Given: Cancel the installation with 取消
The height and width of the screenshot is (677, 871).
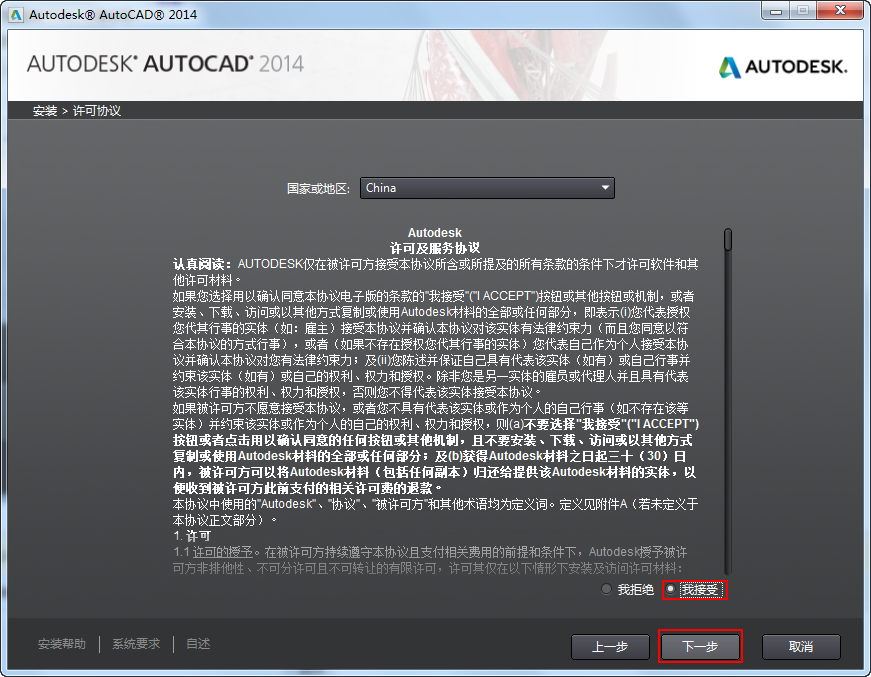Looking at the screenshot, I should pos(801,647).
